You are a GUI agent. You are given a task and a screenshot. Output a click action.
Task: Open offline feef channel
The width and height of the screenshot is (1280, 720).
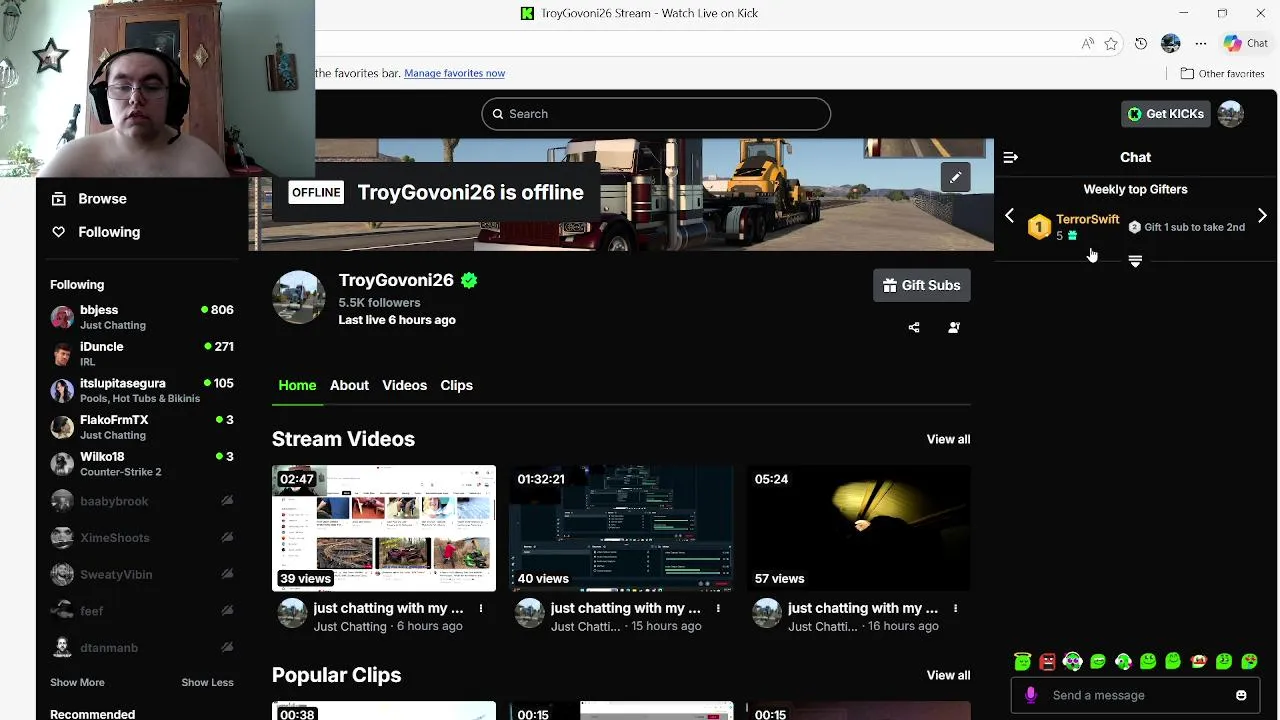(x=142, y=611)
